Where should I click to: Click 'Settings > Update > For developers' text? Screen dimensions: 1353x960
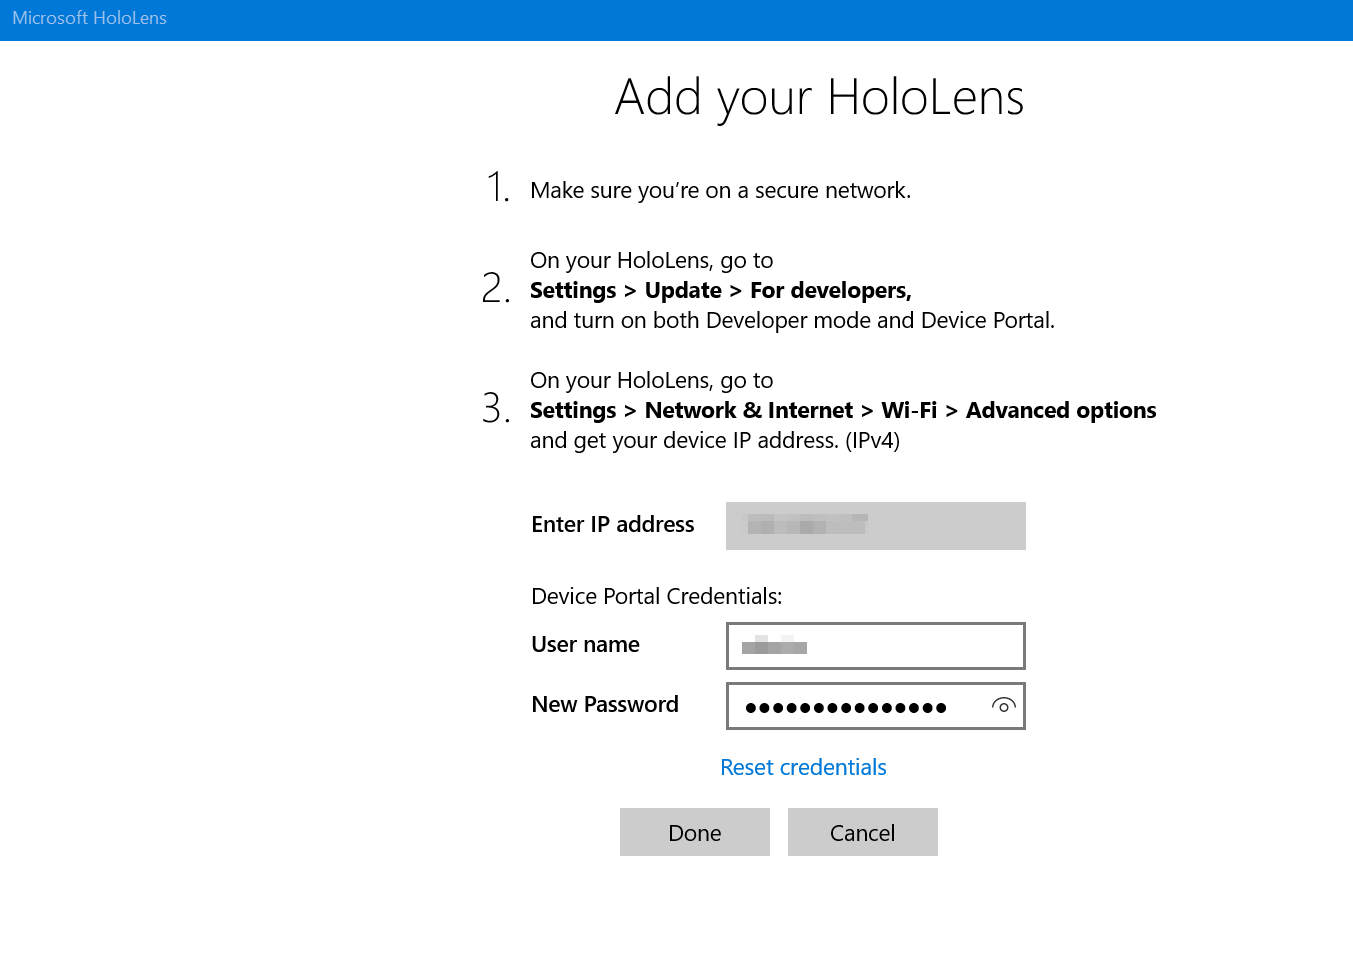click(x=720, y=291)
